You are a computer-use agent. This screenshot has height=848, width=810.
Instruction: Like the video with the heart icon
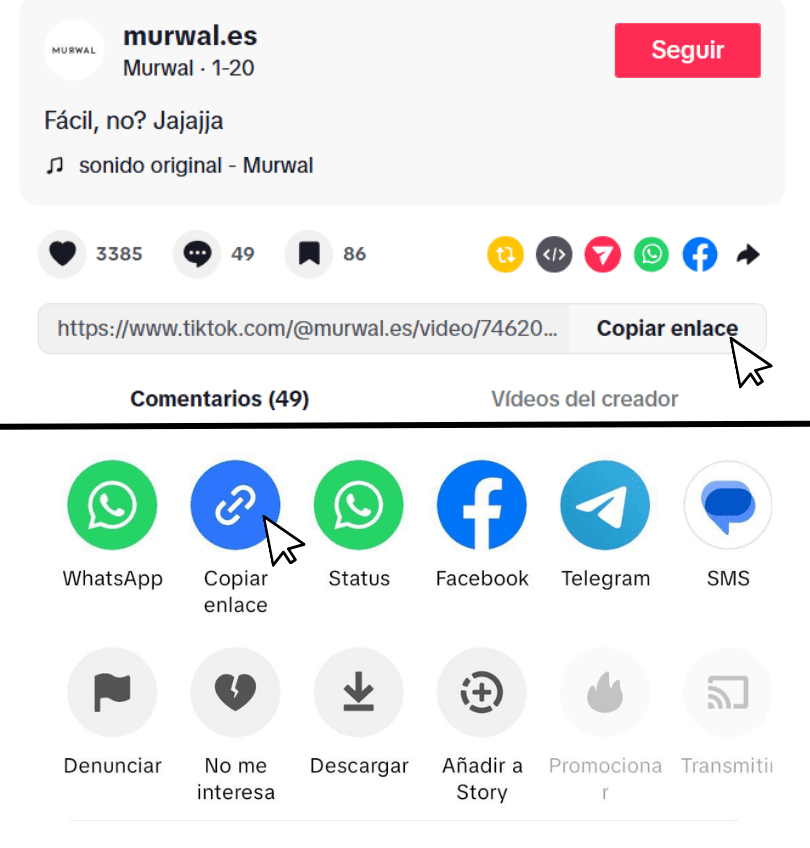pyautogui.click(x=62, y=254)
